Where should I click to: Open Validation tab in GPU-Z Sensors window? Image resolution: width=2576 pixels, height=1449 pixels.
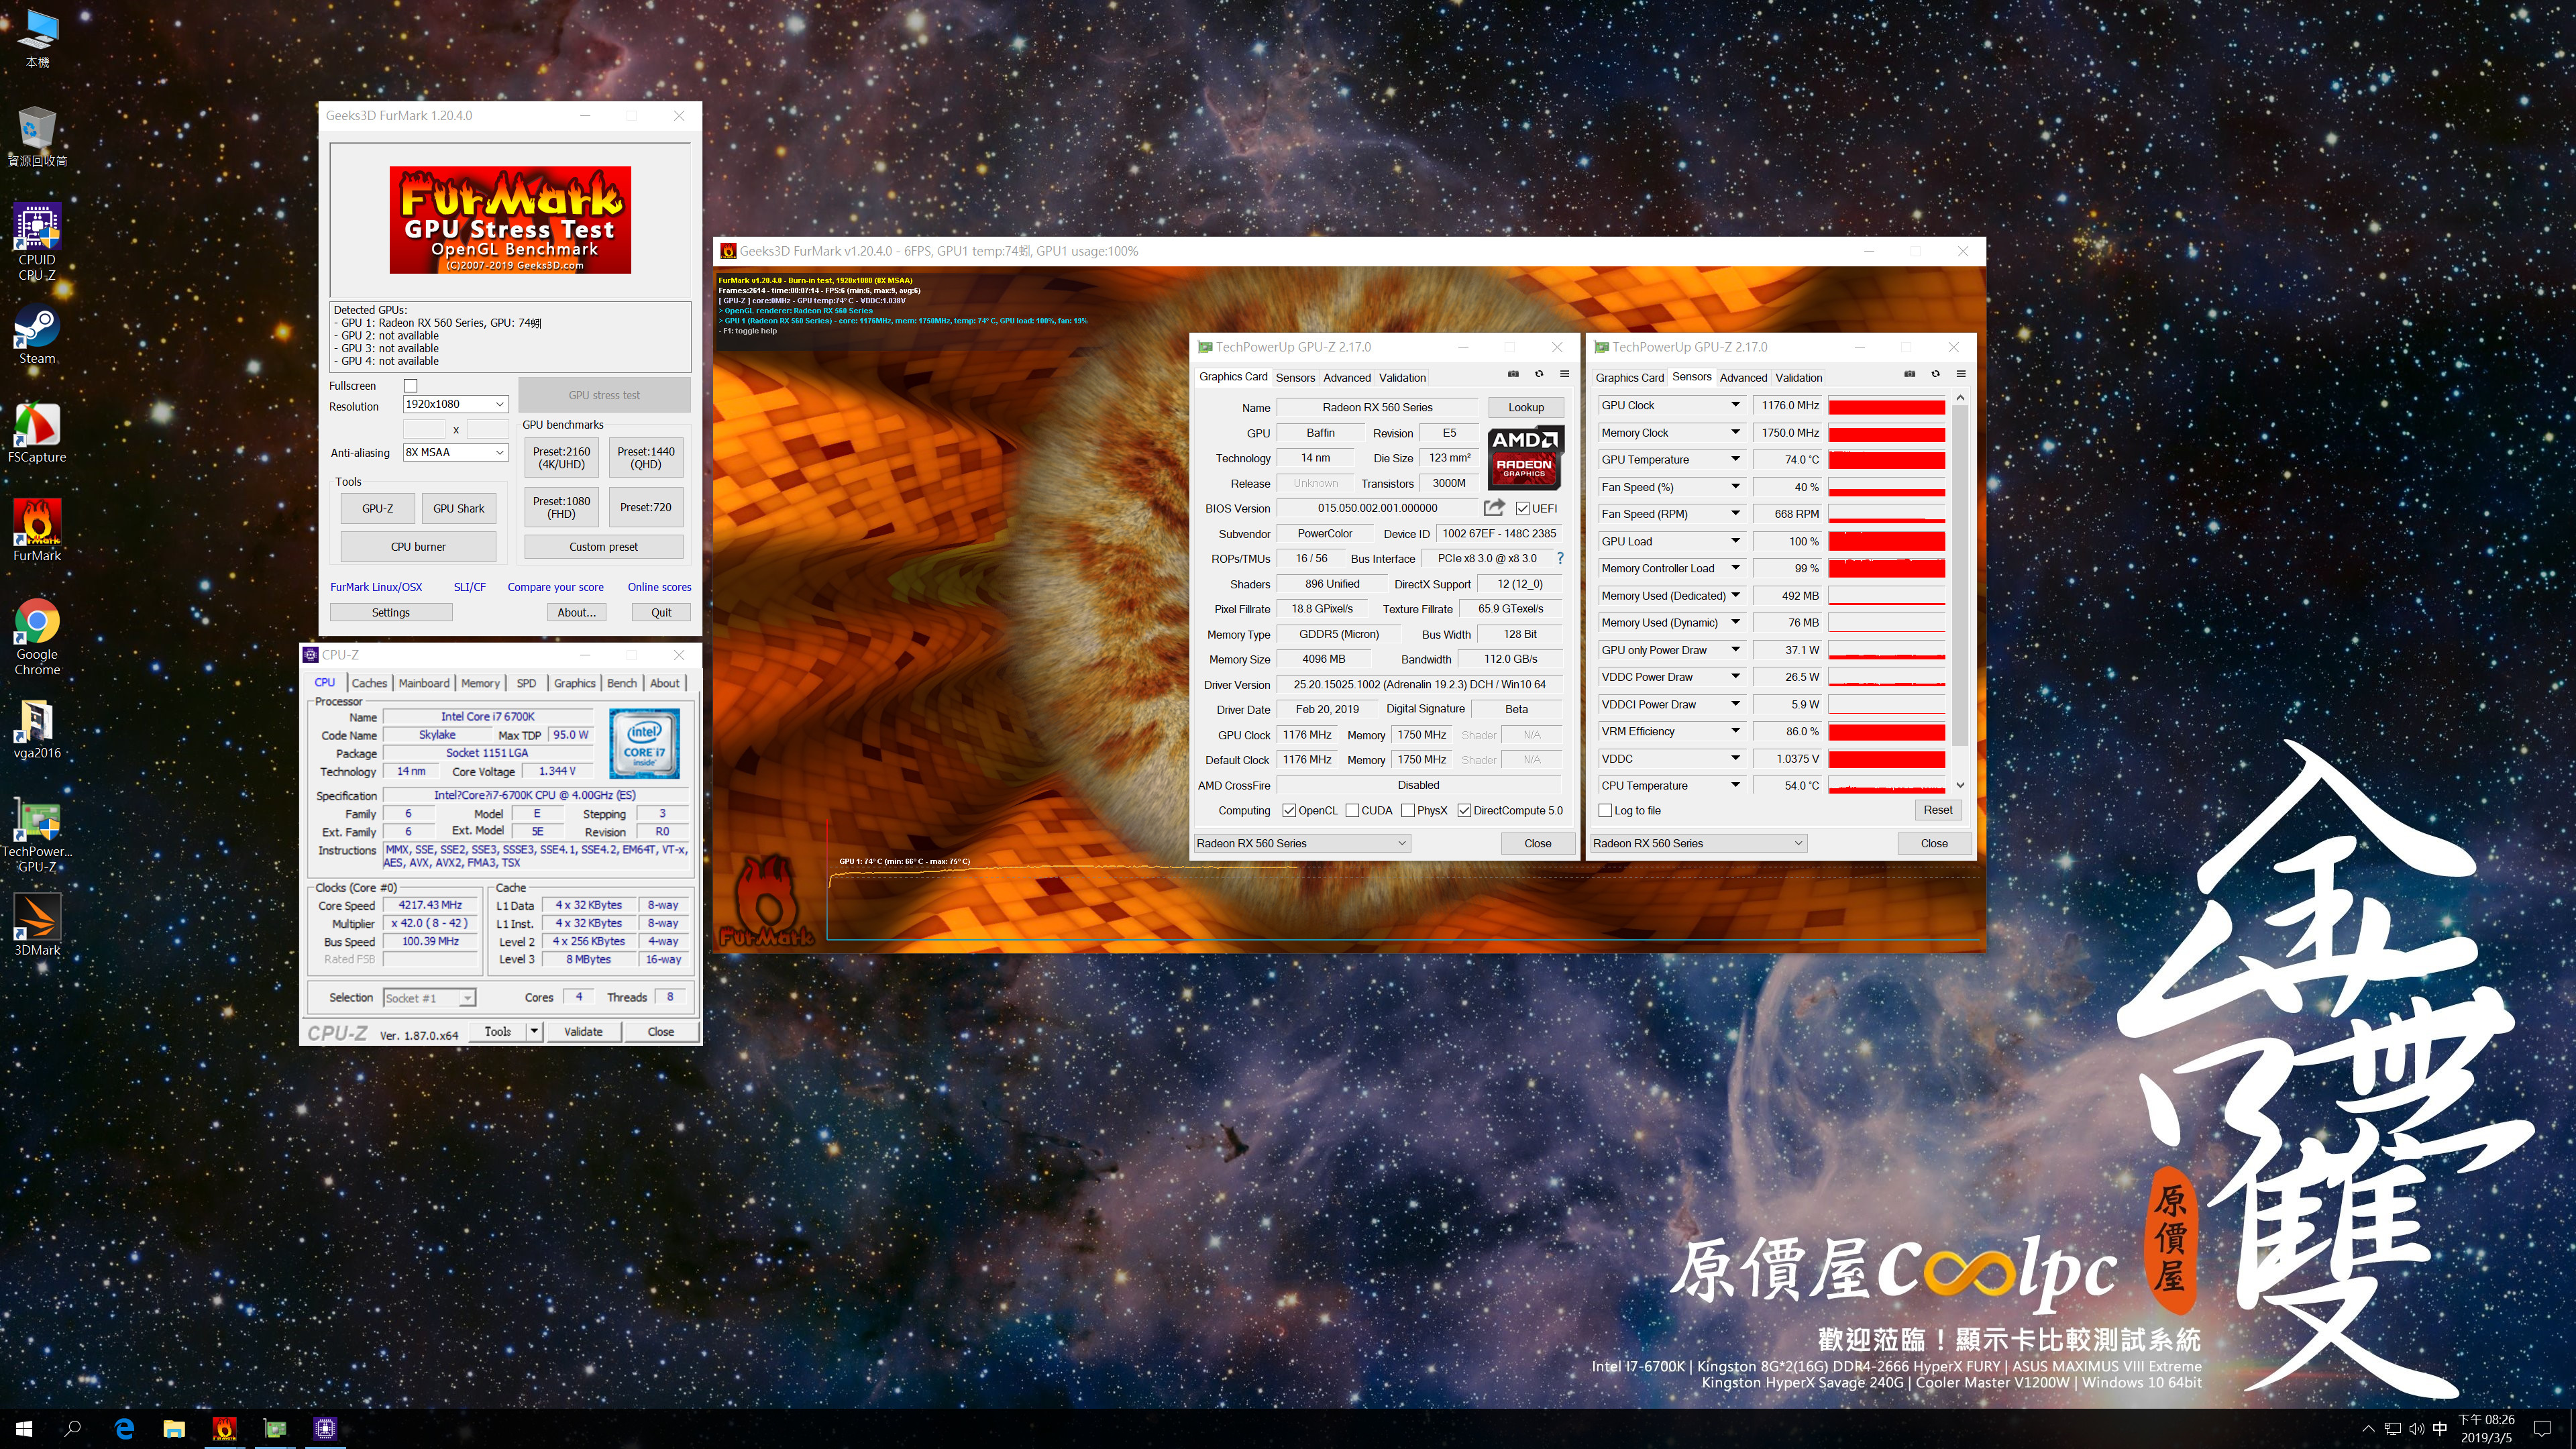click(1799, 377)
